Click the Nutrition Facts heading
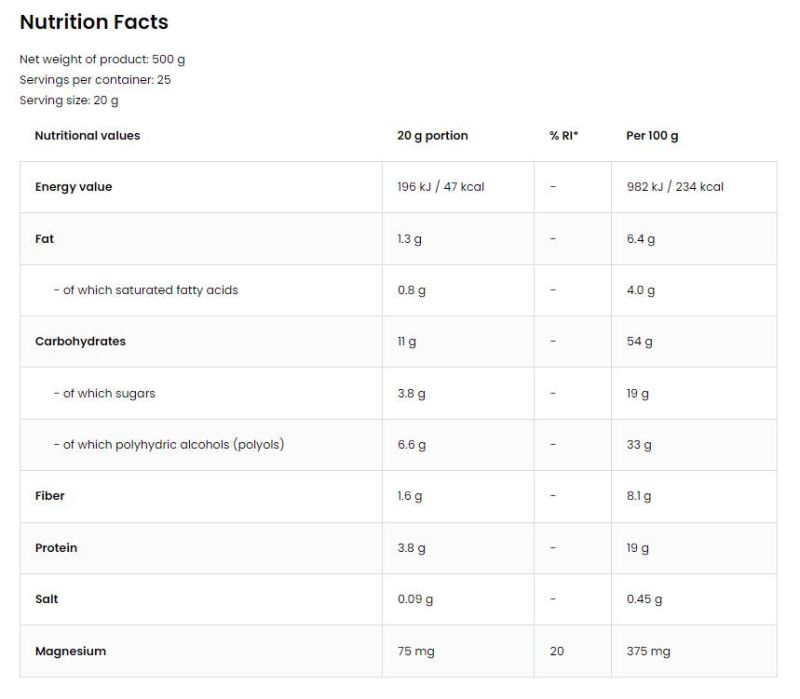 (x=94, y=22)
